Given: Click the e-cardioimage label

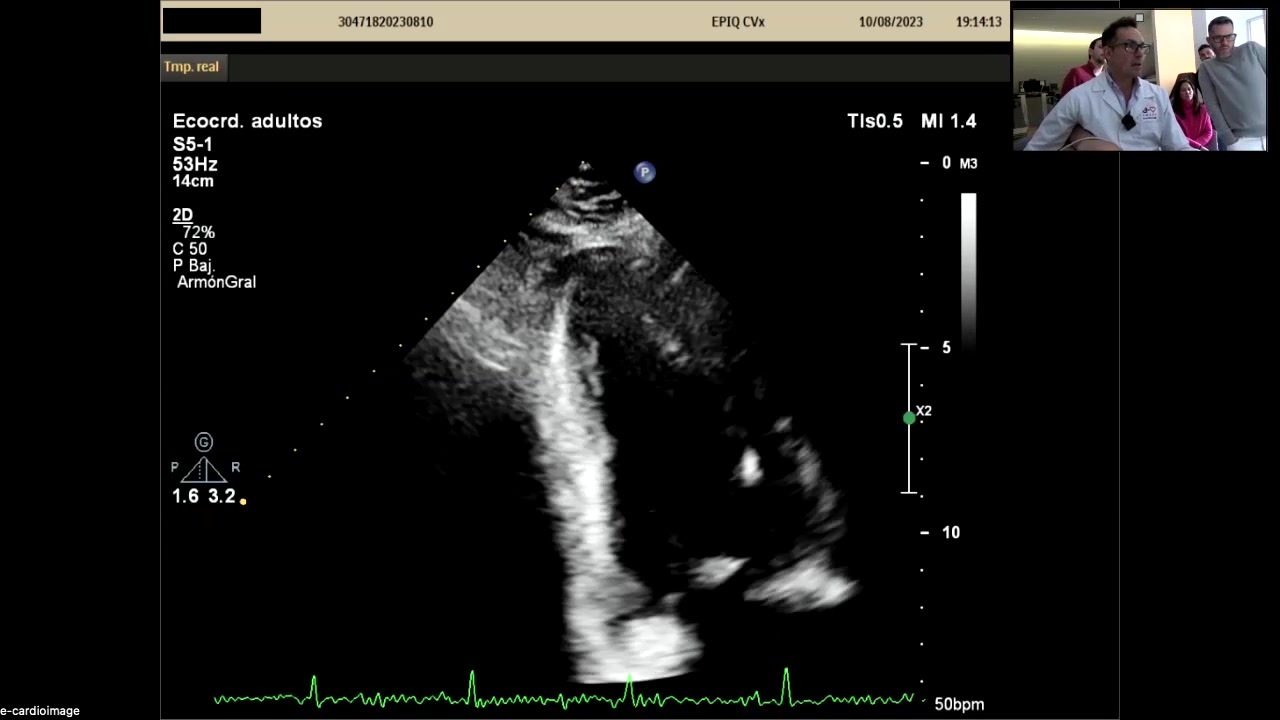Looking at the screenshot, I should coord(40,711).
